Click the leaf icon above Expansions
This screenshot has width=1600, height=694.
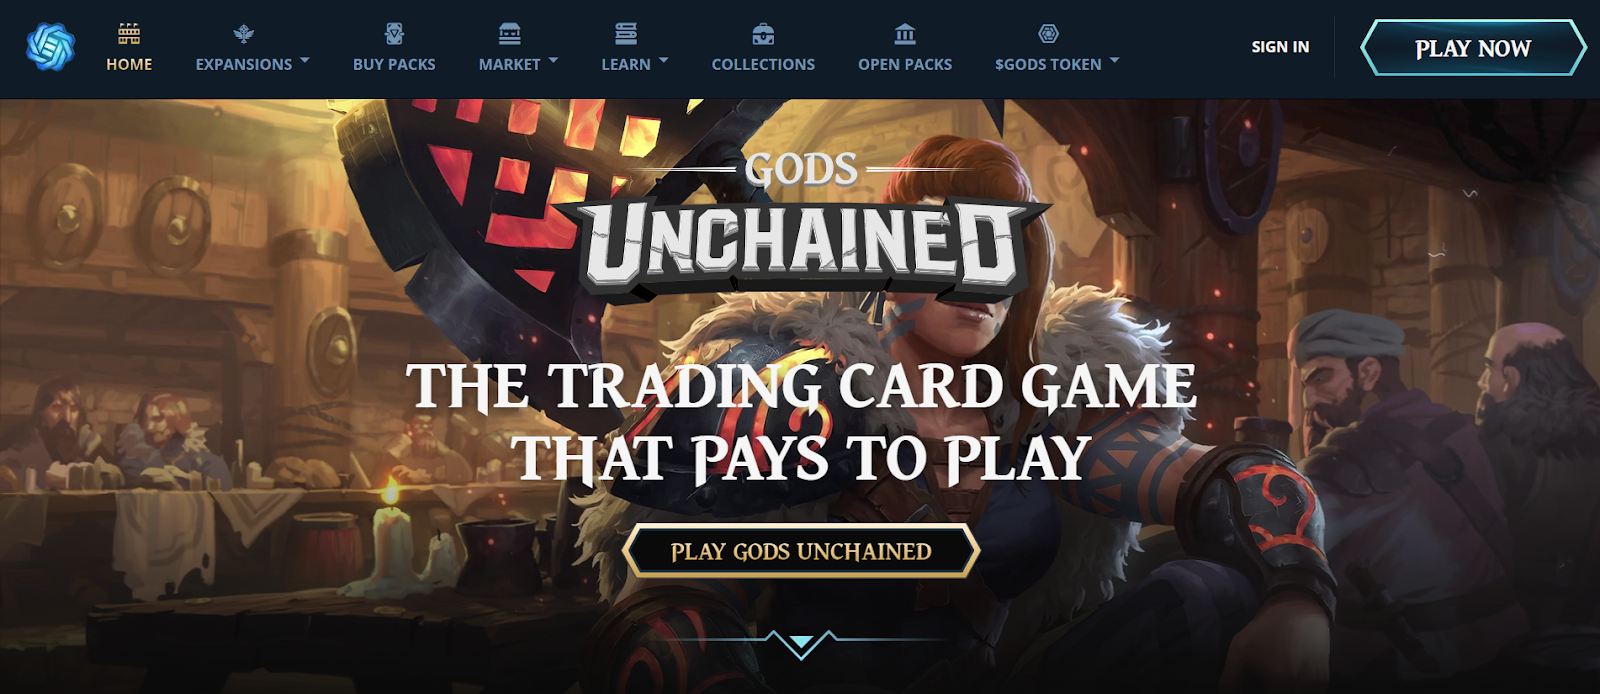[243, 34]
